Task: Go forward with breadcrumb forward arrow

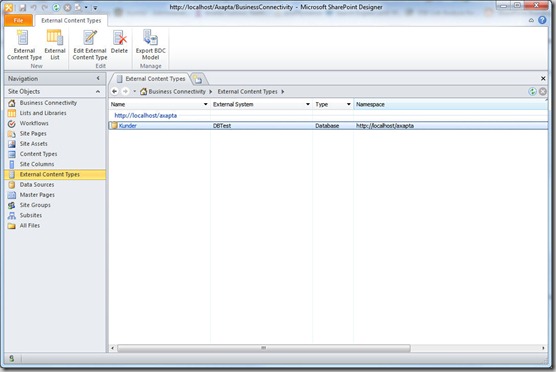Action: [125, 91]
